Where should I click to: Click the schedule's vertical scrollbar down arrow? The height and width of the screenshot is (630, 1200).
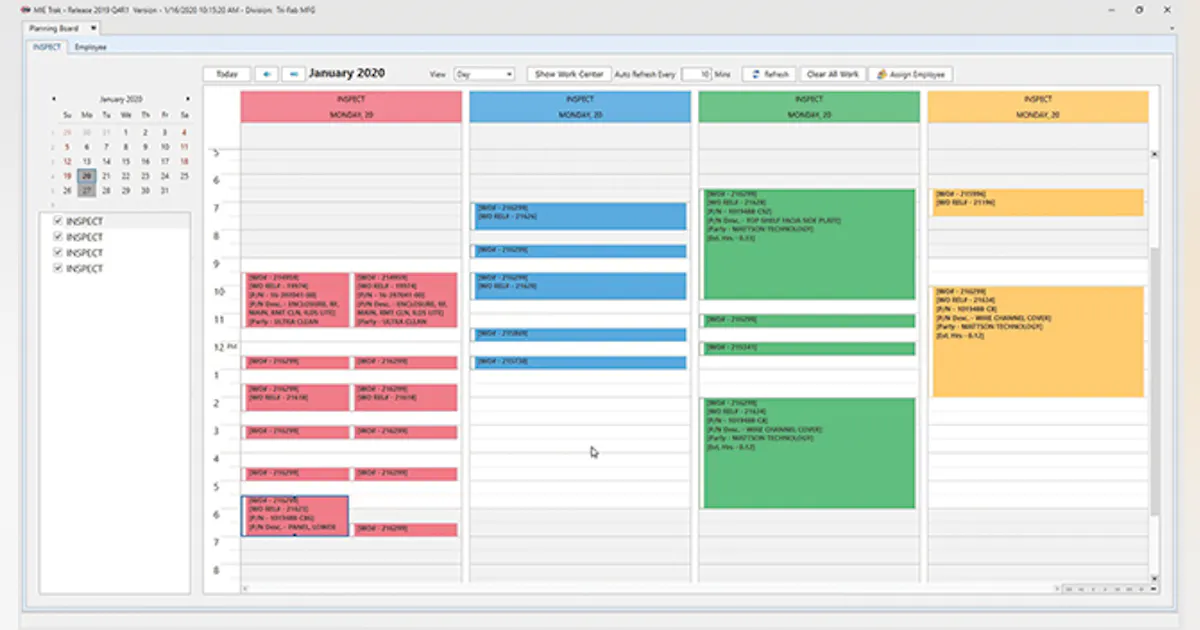pos(1154,578)
